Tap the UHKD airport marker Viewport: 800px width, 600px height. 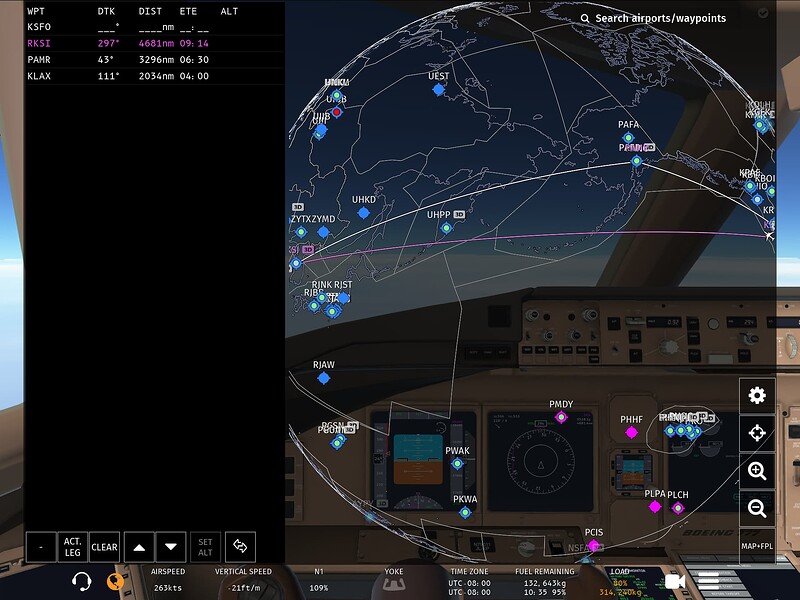click(x=363, y=213)
